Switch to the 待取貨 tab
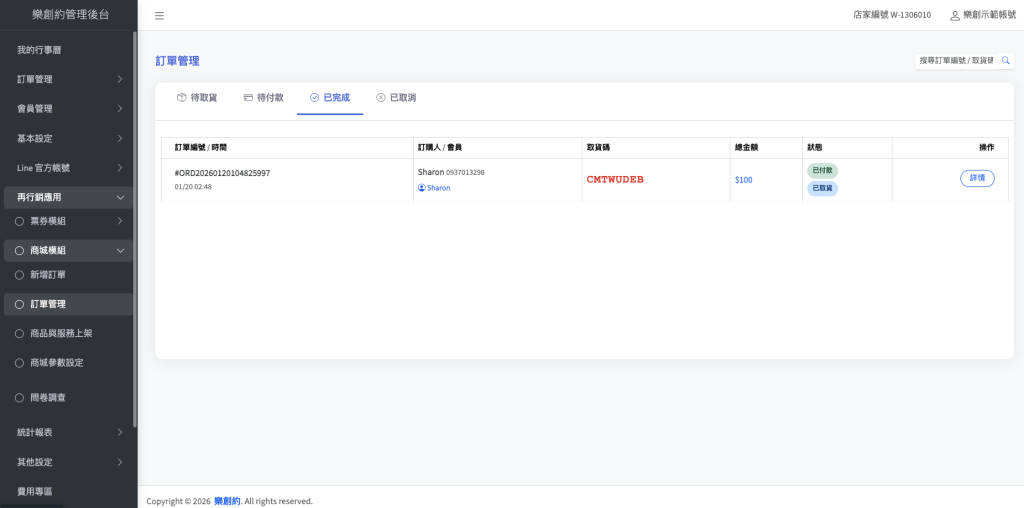Viewport: 1024px width, 508px height. (197, 98)
